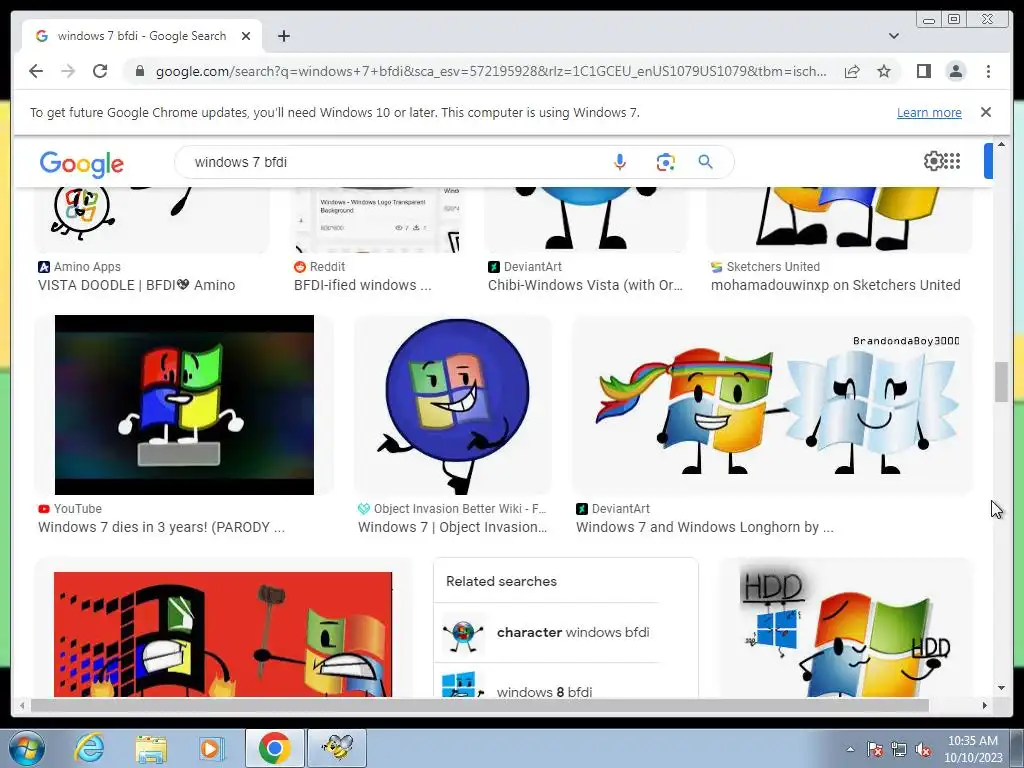This screenshot has width=1024, height=768.
Task: Click the address bar URL
Action: point(491,71)
